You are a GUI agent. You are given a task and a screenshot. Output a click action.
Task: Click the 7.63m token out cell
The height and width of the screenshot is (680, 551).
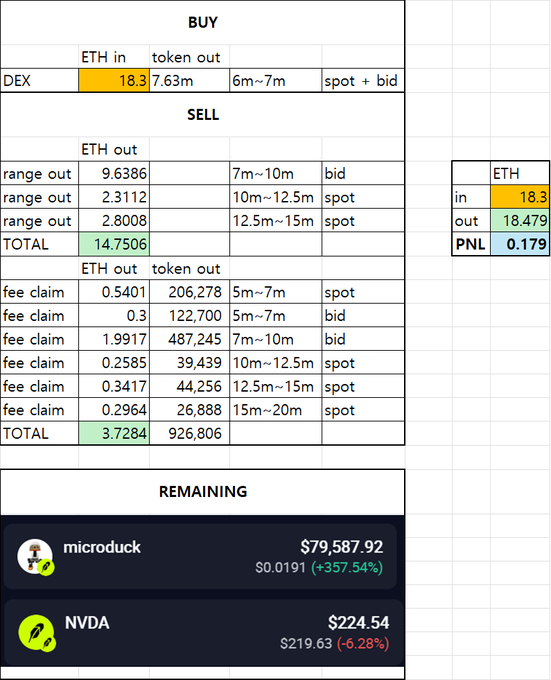pyautogui.click(x=189, y=81)
